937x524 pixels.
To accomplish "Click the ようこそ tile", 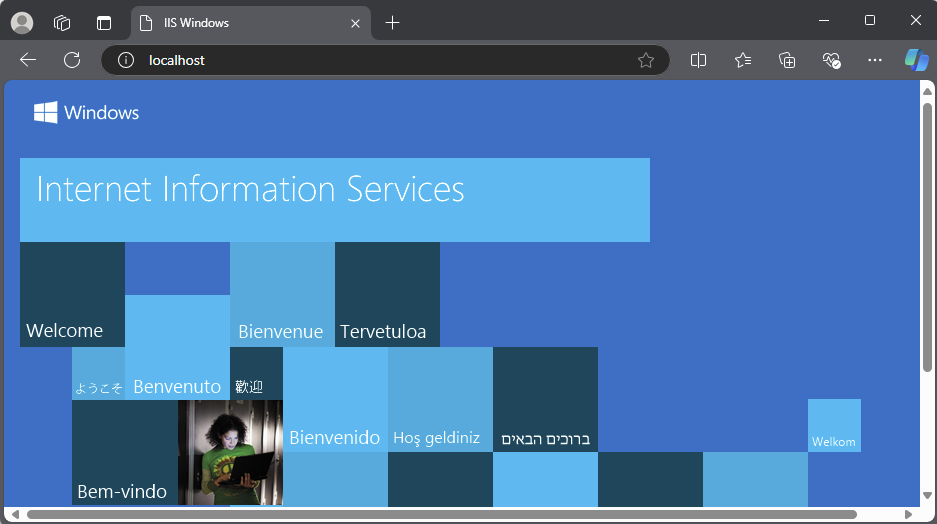I will pos(99,373).
